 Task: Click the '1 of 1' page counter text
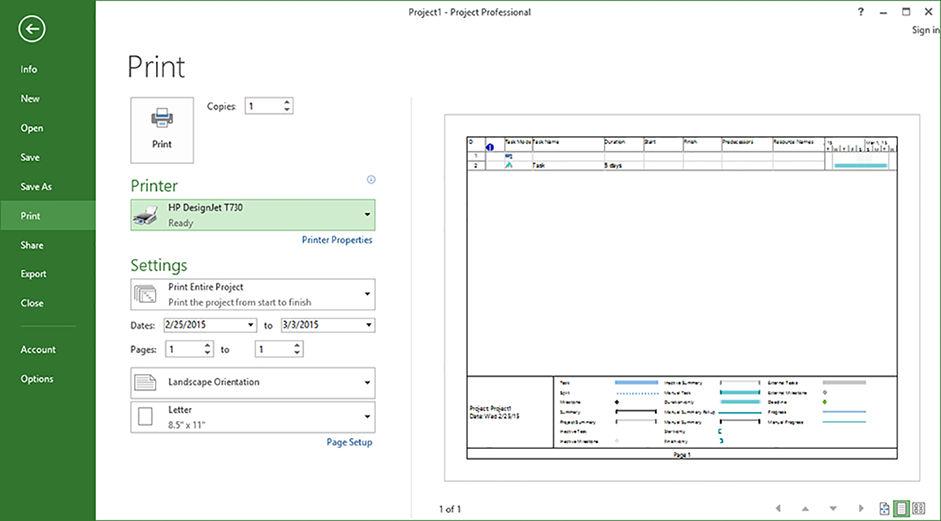(450, 509)
